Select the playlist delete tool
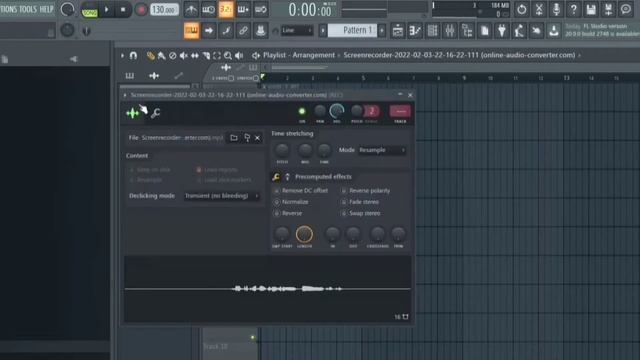Viewport: 640px width, 360px height. [x=173, y=56]
